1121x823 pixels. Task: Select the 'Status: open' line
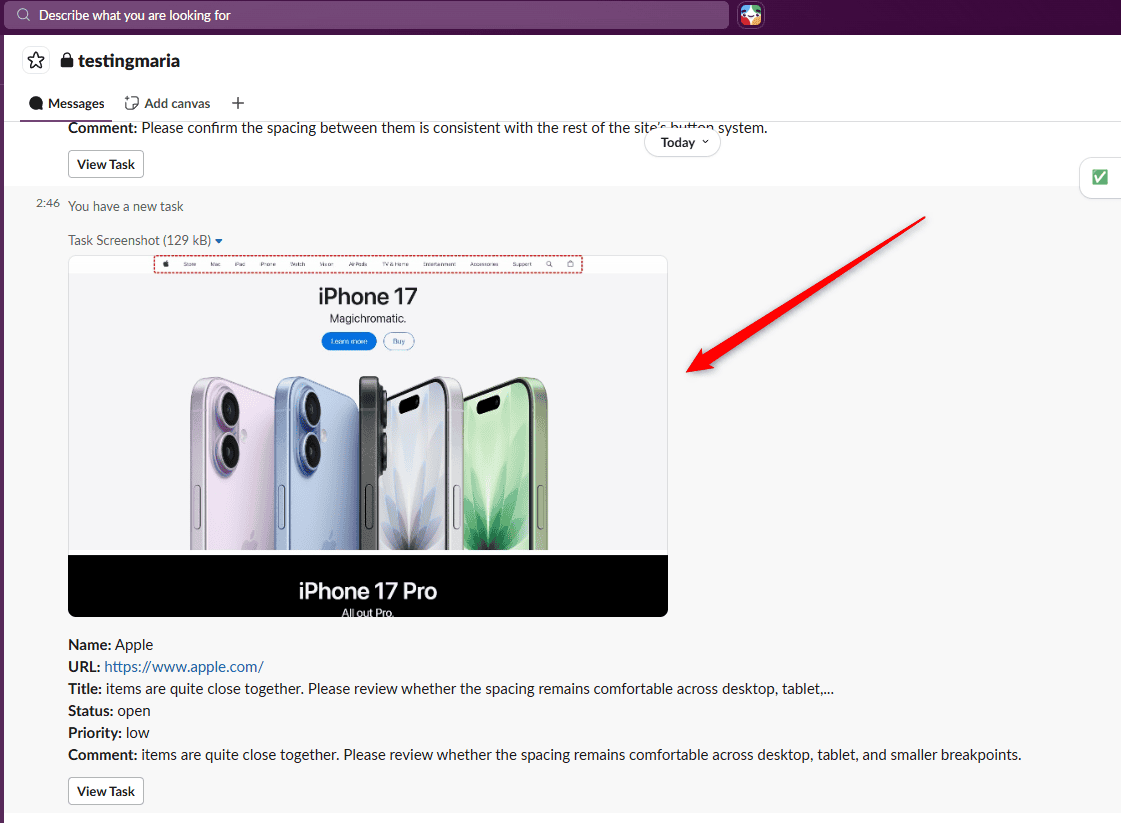[109, 711]
